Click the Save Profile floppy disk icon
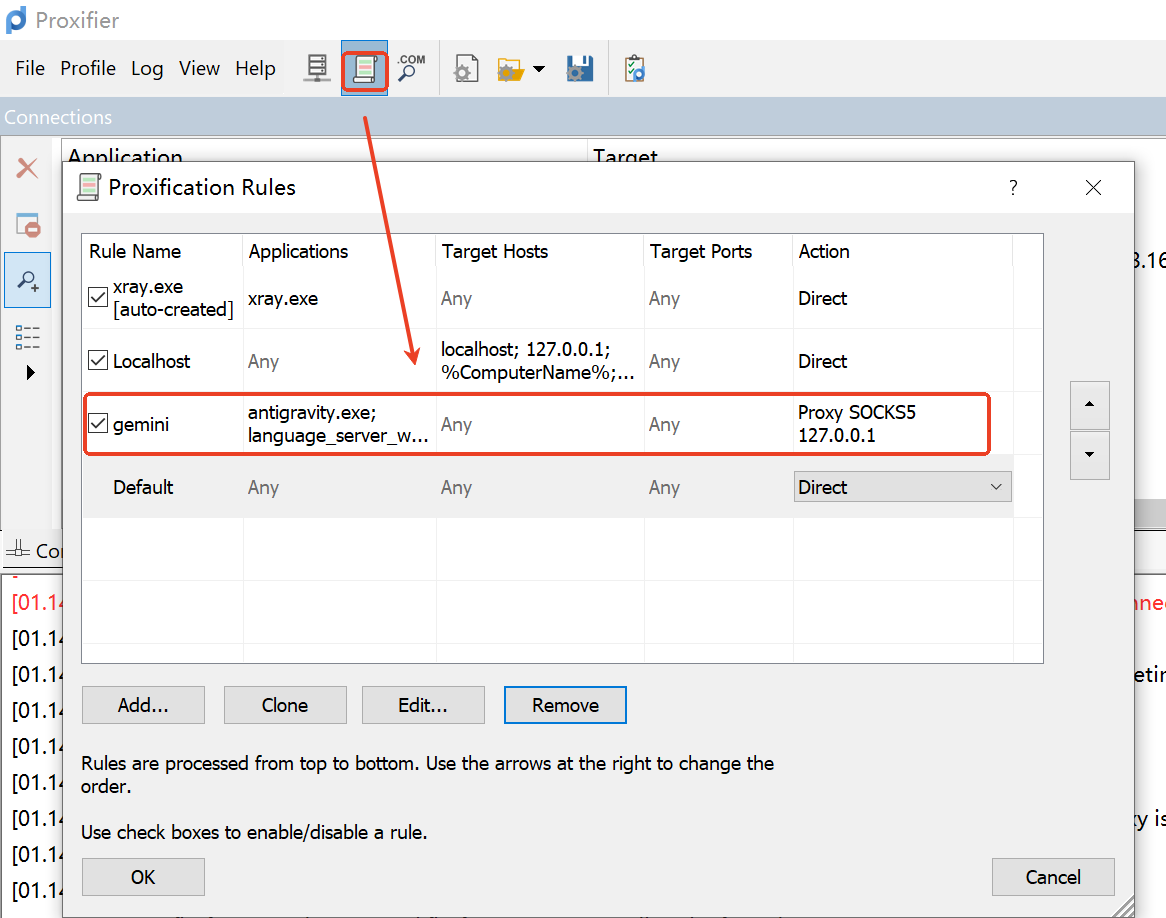The width and height of the screenshot is (1166, 918). [580, 69]
